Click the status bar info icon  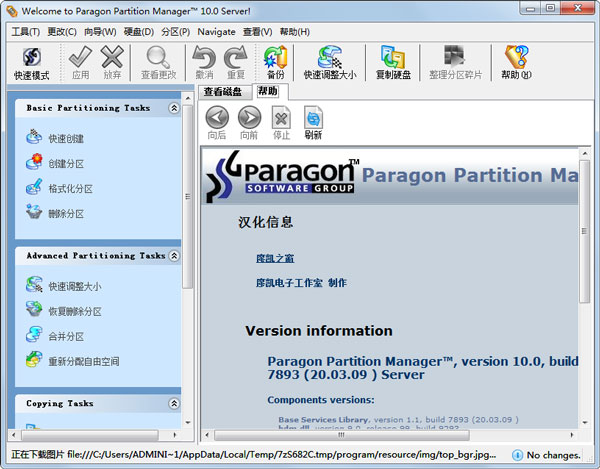pos(517,455)
